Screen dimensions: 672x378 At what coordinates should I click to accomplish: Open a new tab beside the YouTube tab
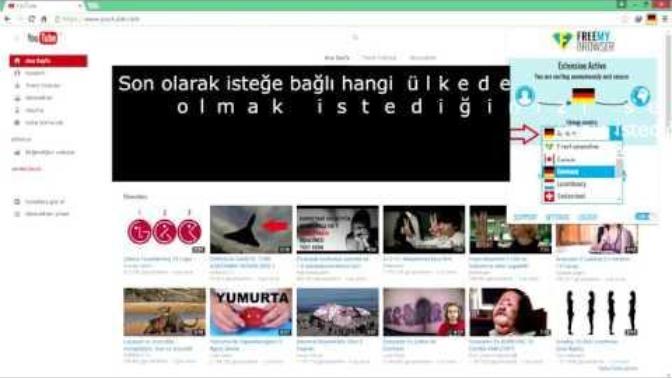coord(93,6)
